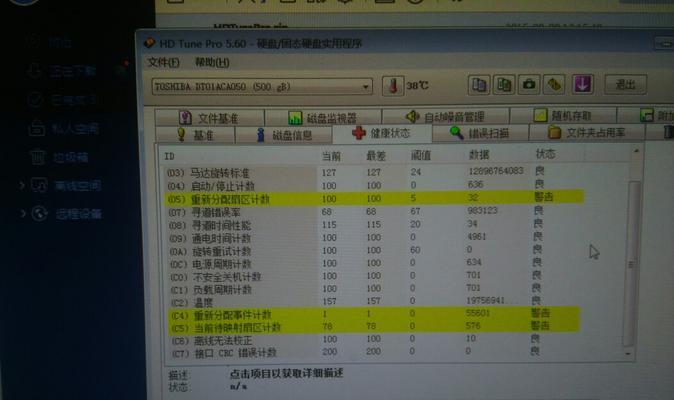This screenshot has width=674, height=400.
Task: Expand the 远程设备 chevron in sidebar
Action: point(23,213)
